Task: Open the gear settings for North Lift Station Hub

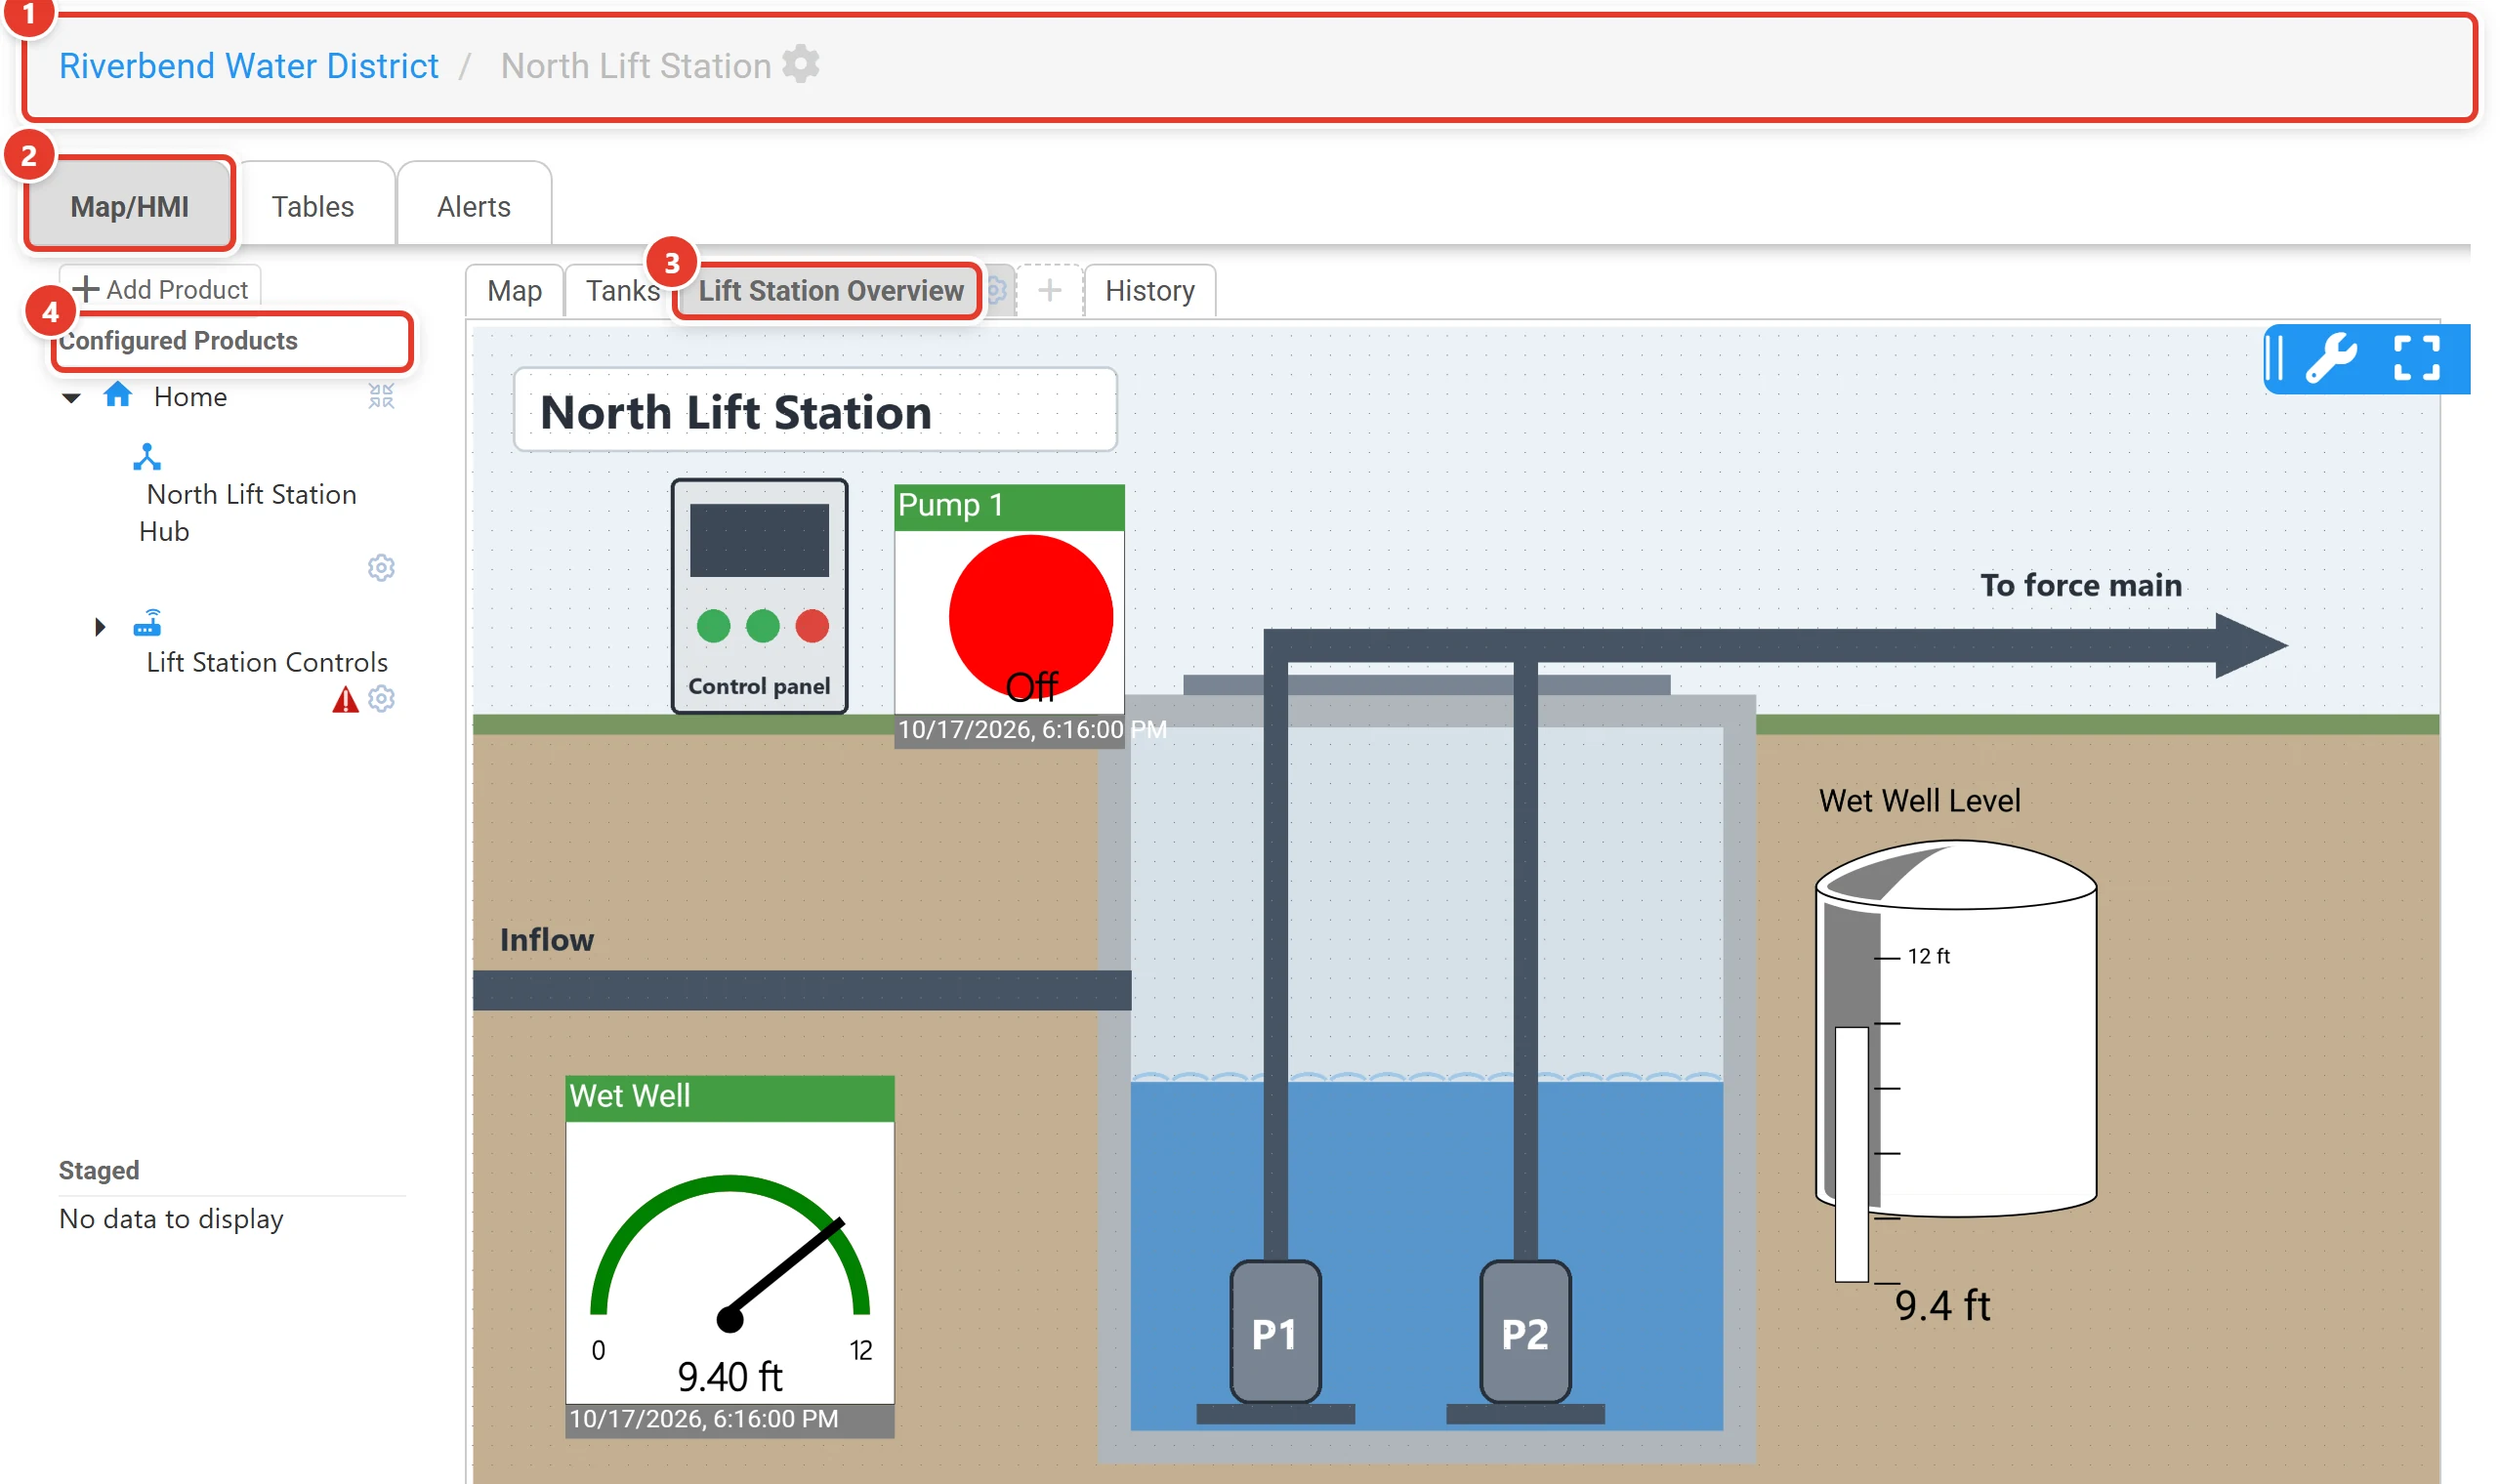Action: [381, 568]
